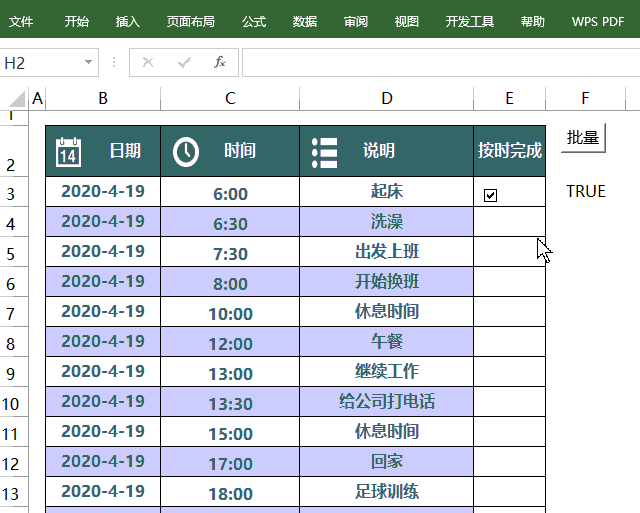640x513 pixels.
Task: Click the clock icon in 时间 header
Action: pos(186,152)
